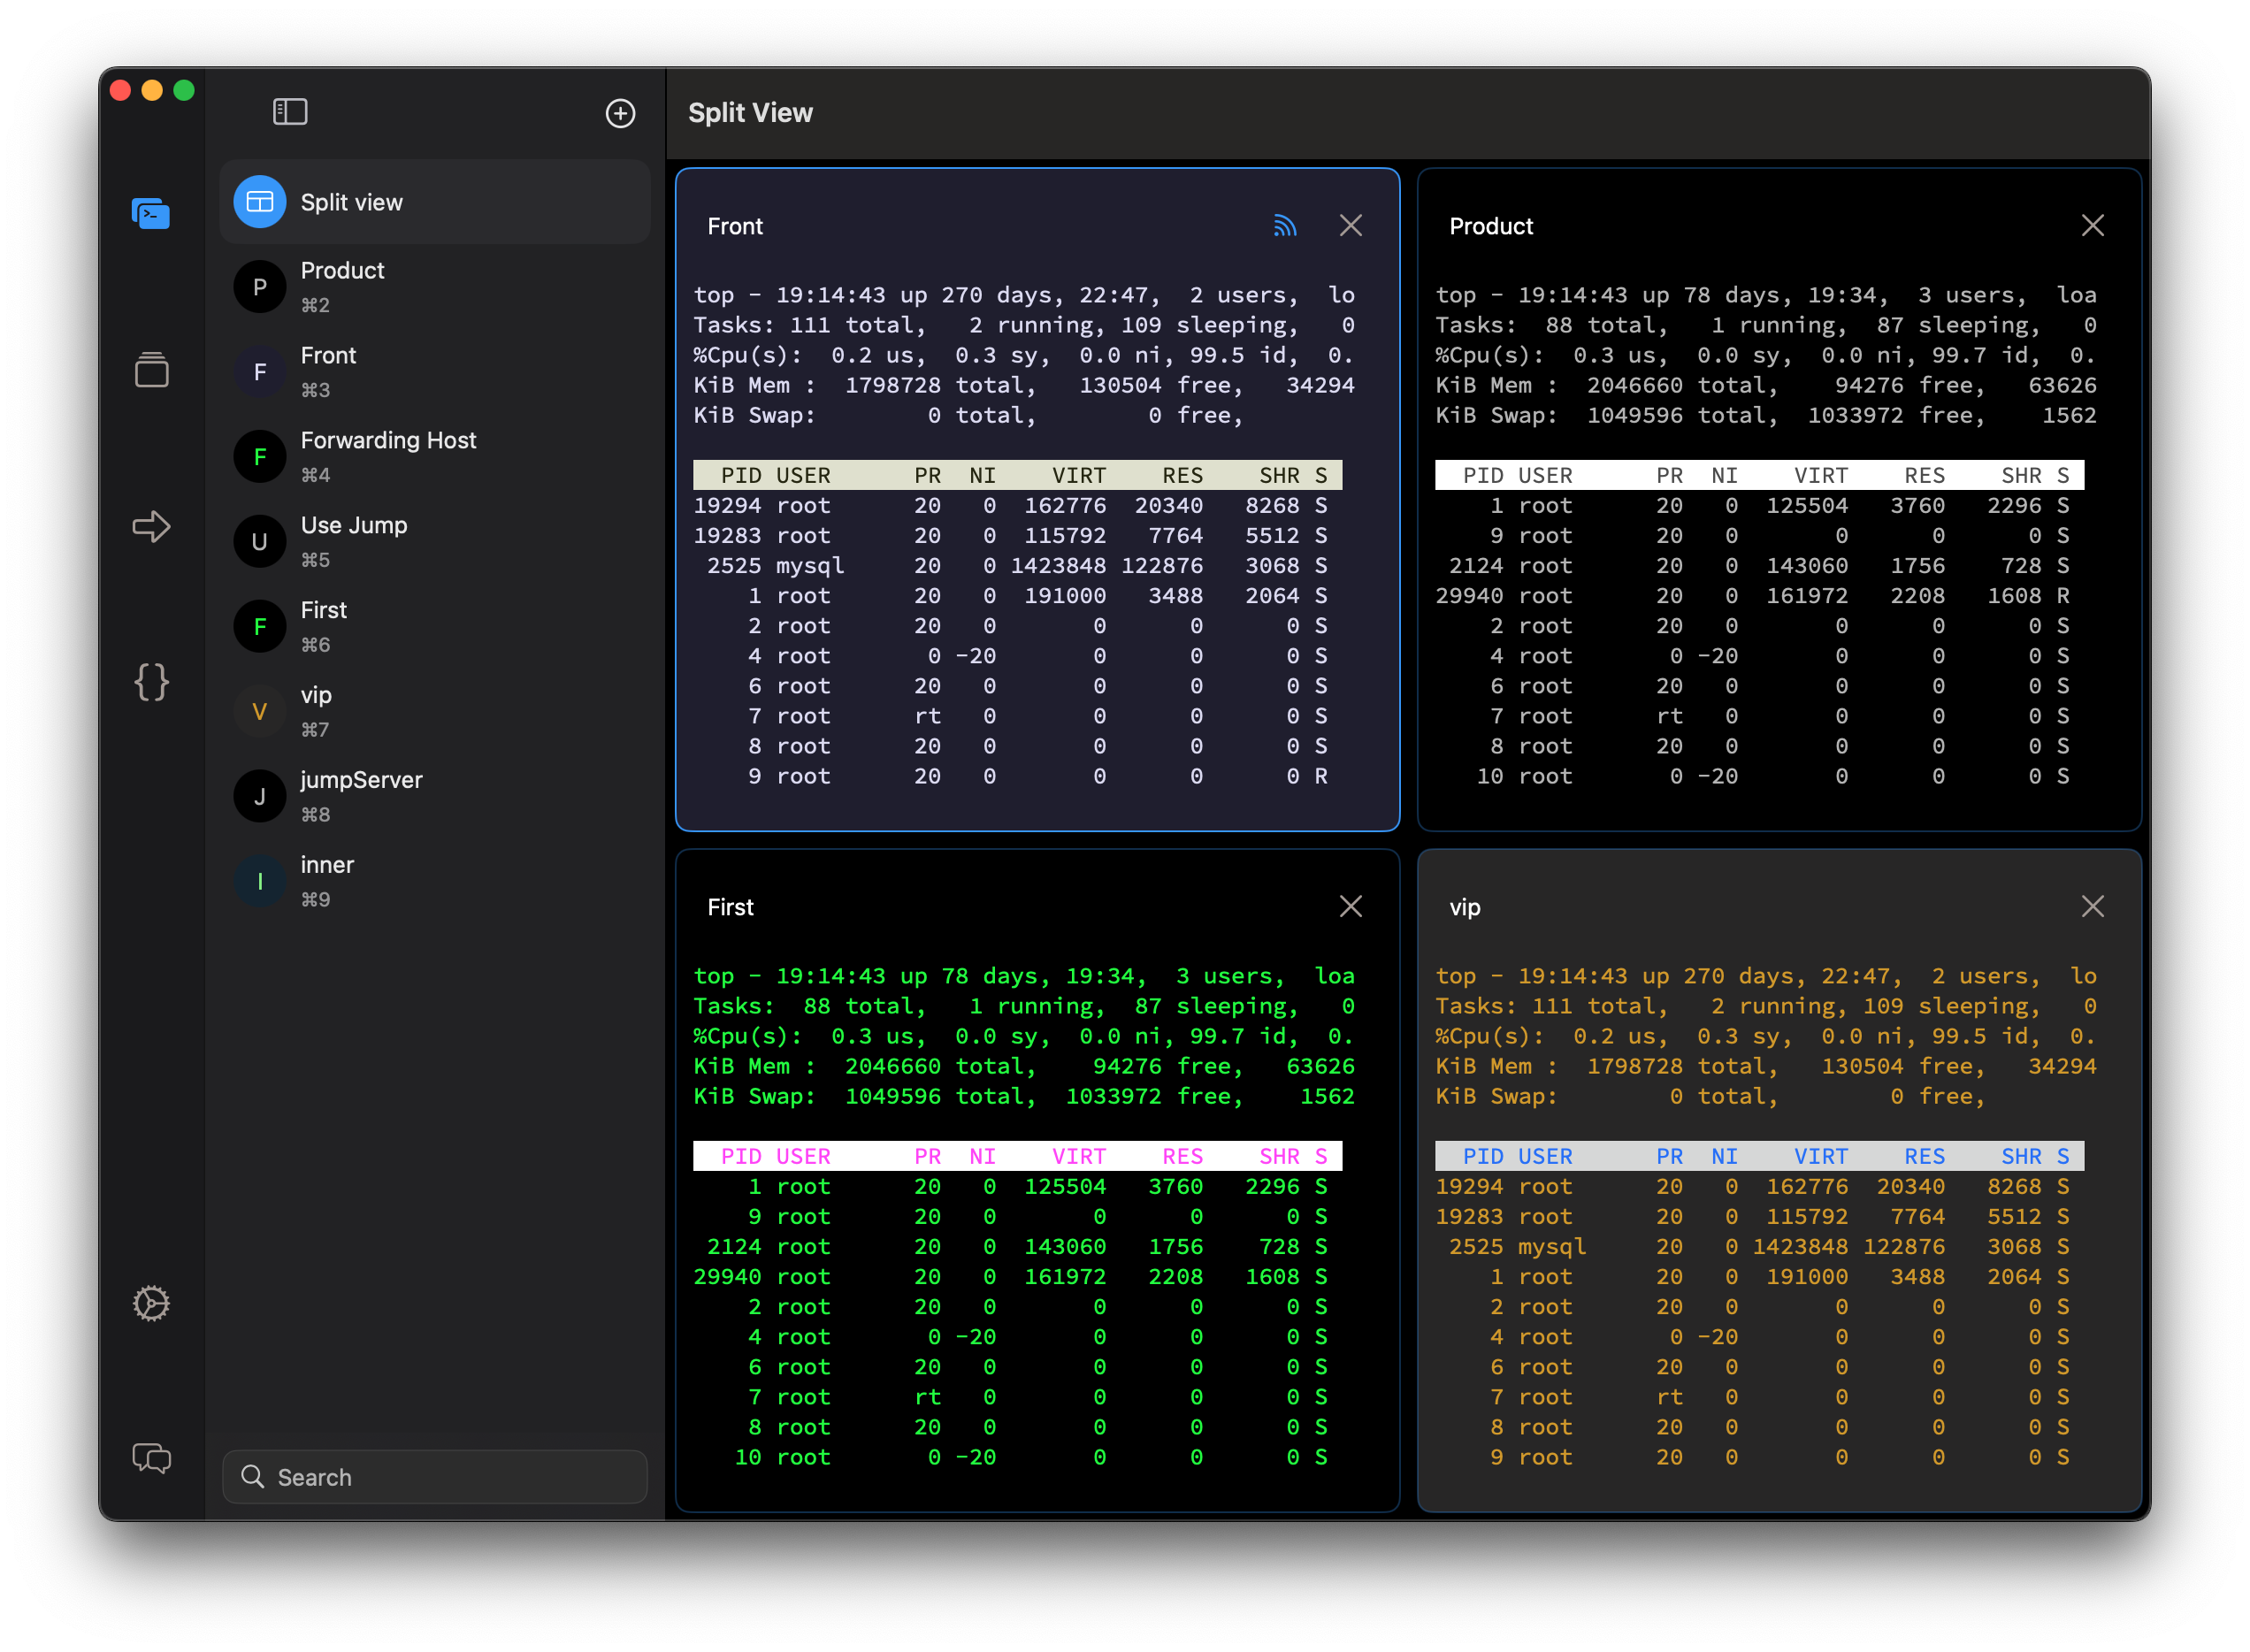Toggle broadcast input icon in Front pane
The width and height of the screenshot is (2250, 1652).
(1284, 226)
